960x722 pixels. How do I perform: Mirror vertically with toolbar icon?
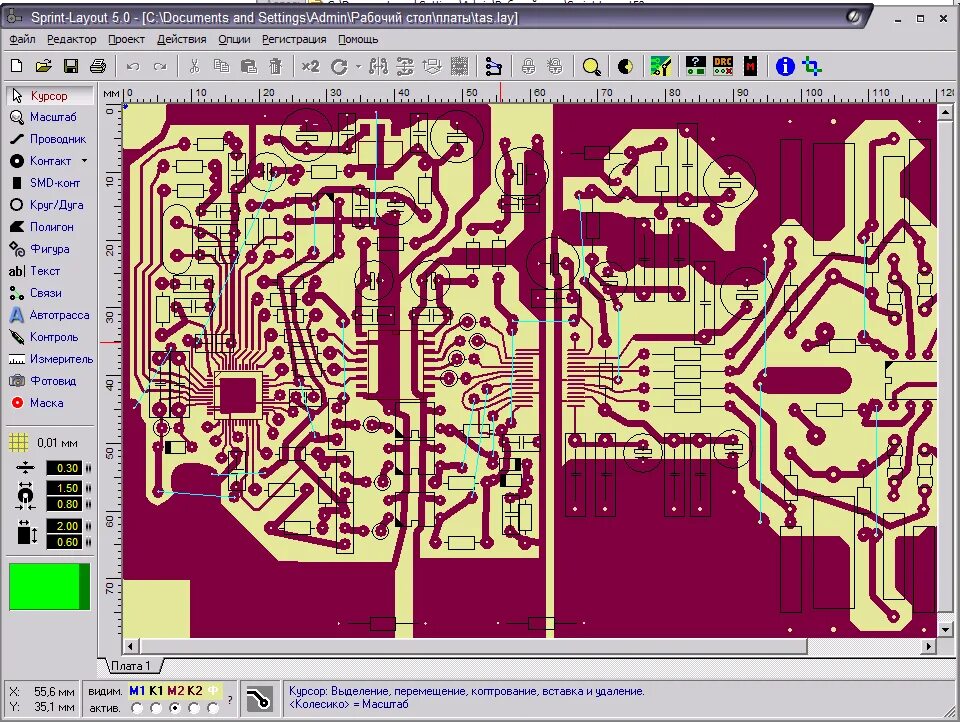[405, 66]
